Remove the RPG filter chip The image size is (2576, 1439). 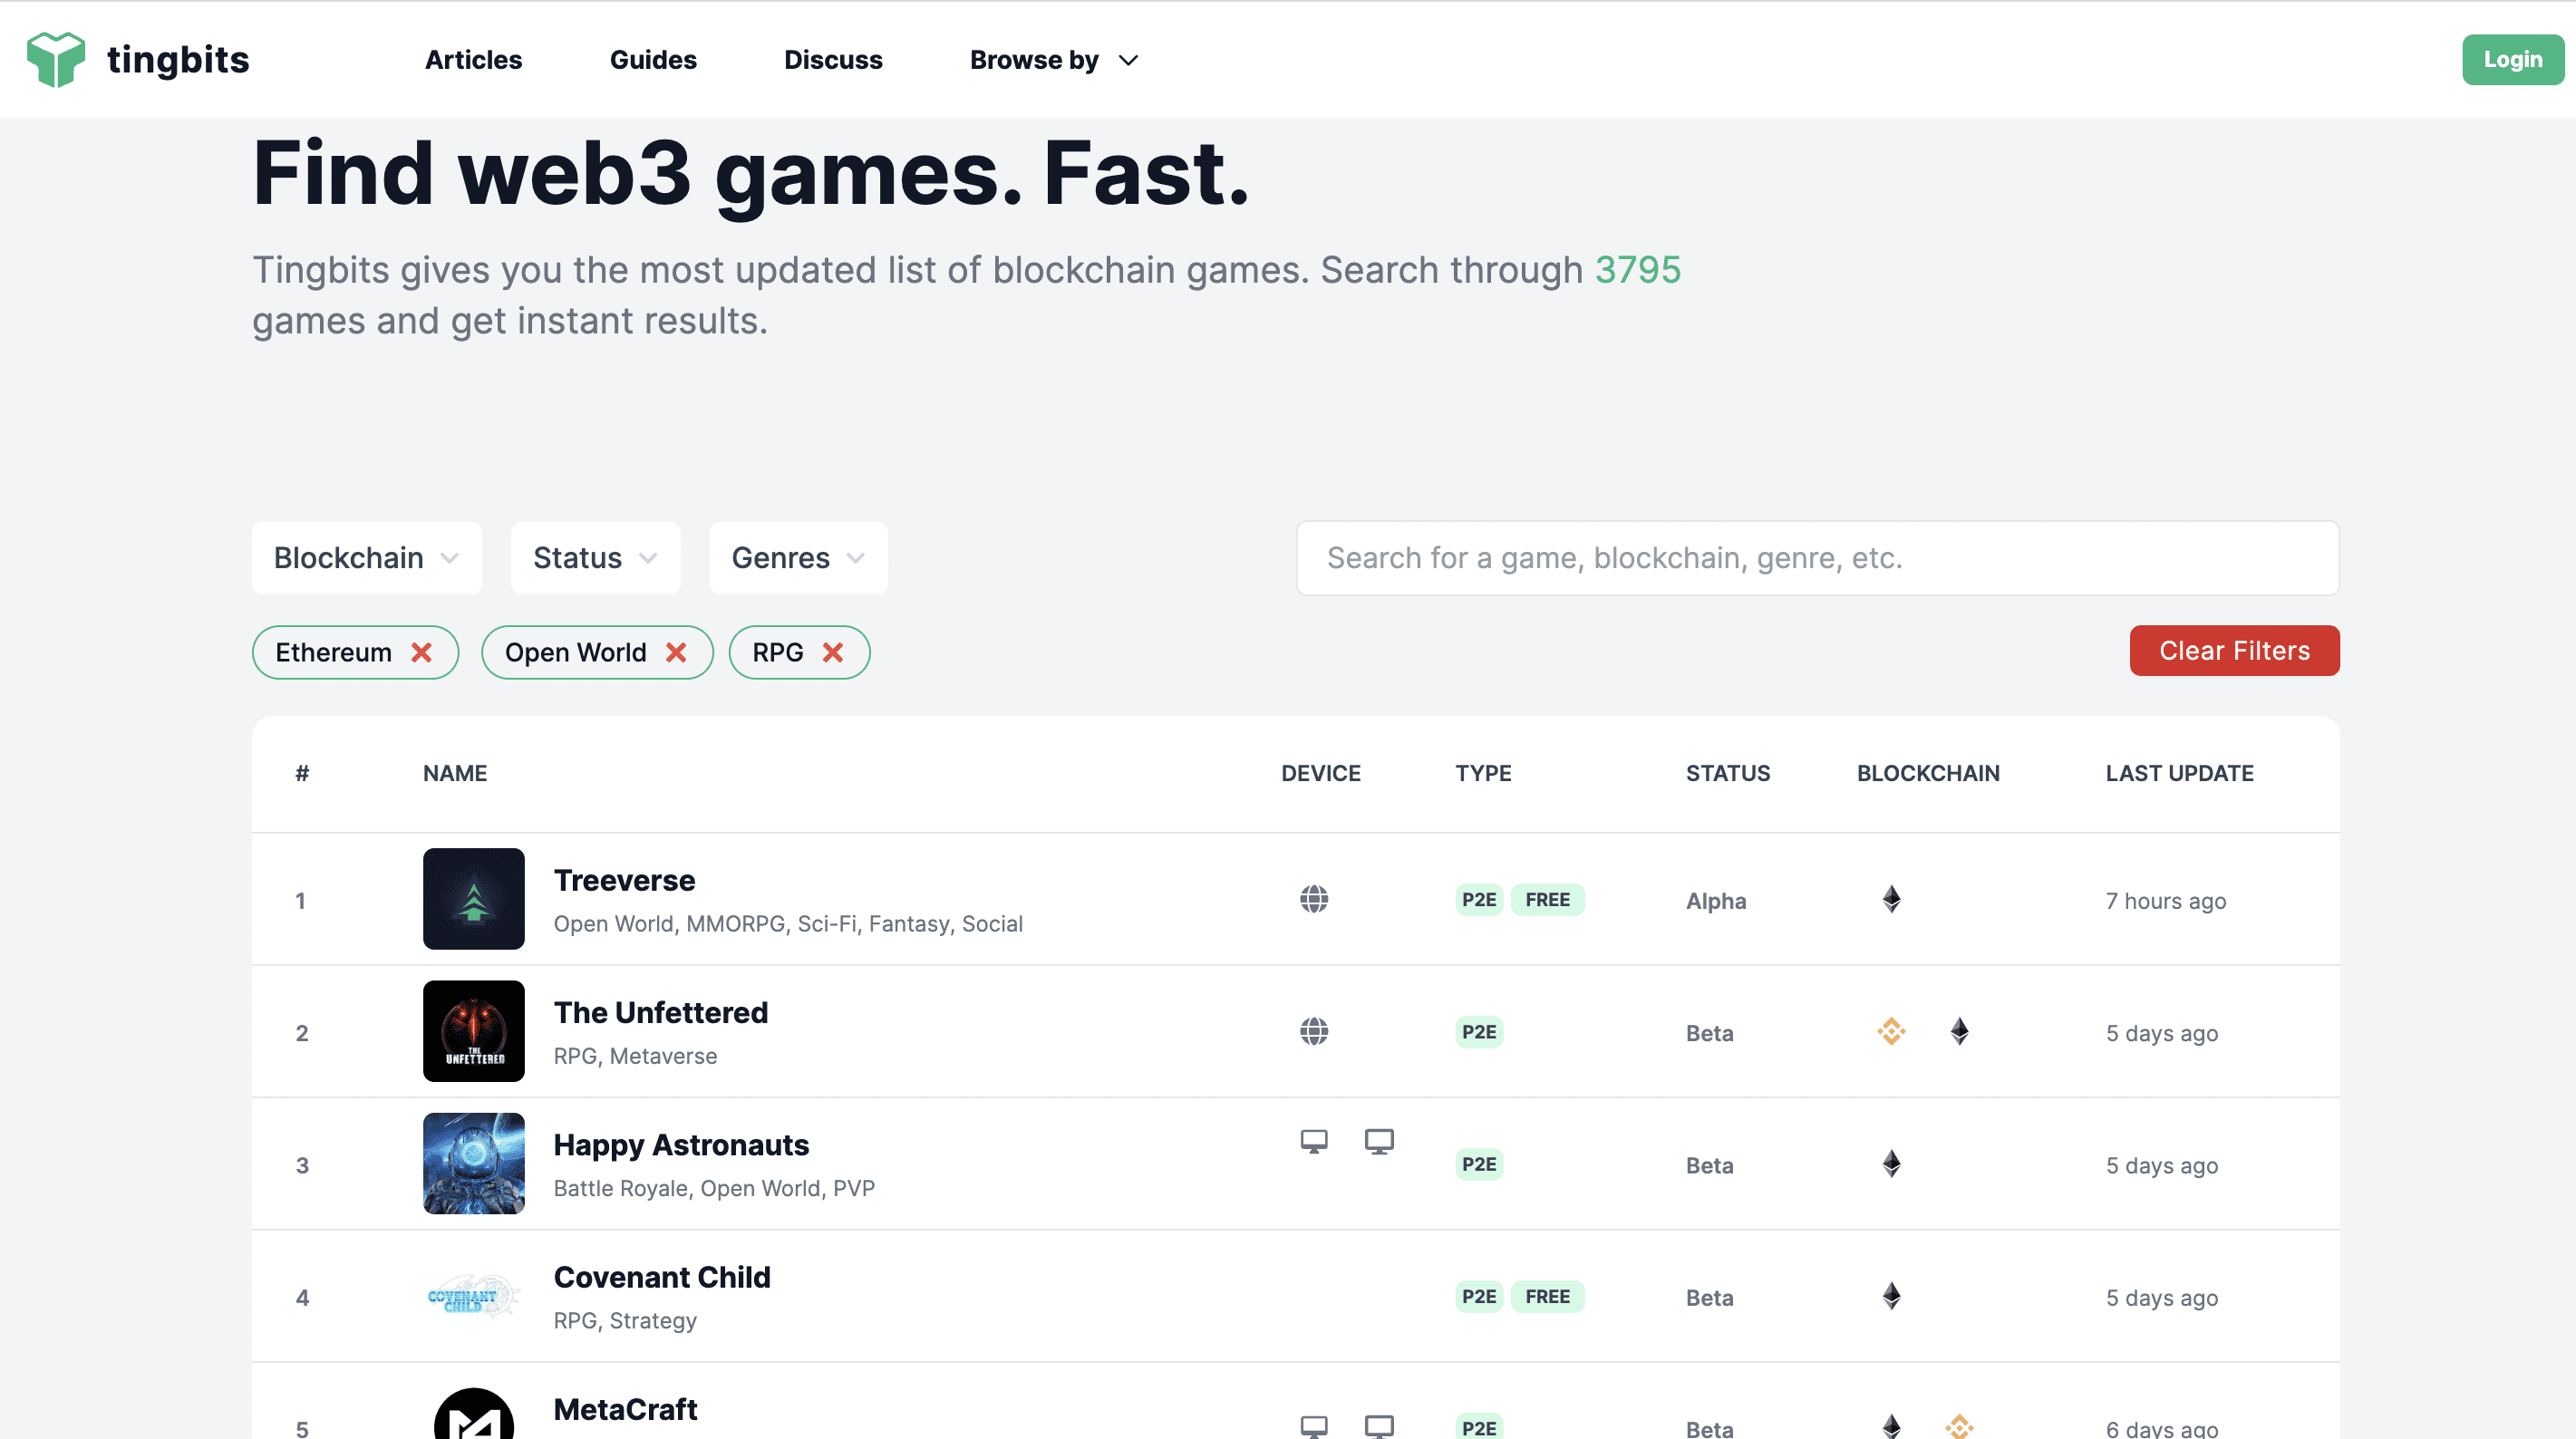pos(833,652)
